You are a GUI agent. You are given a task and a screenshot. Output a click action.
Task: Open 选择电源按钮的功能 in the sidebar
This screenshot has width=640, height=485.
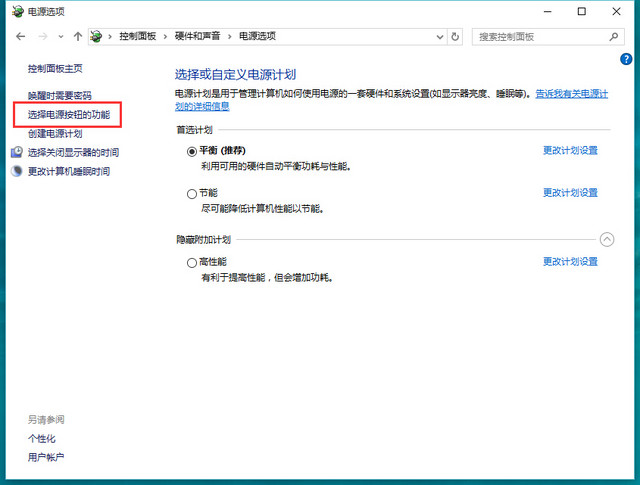(69, 115)
